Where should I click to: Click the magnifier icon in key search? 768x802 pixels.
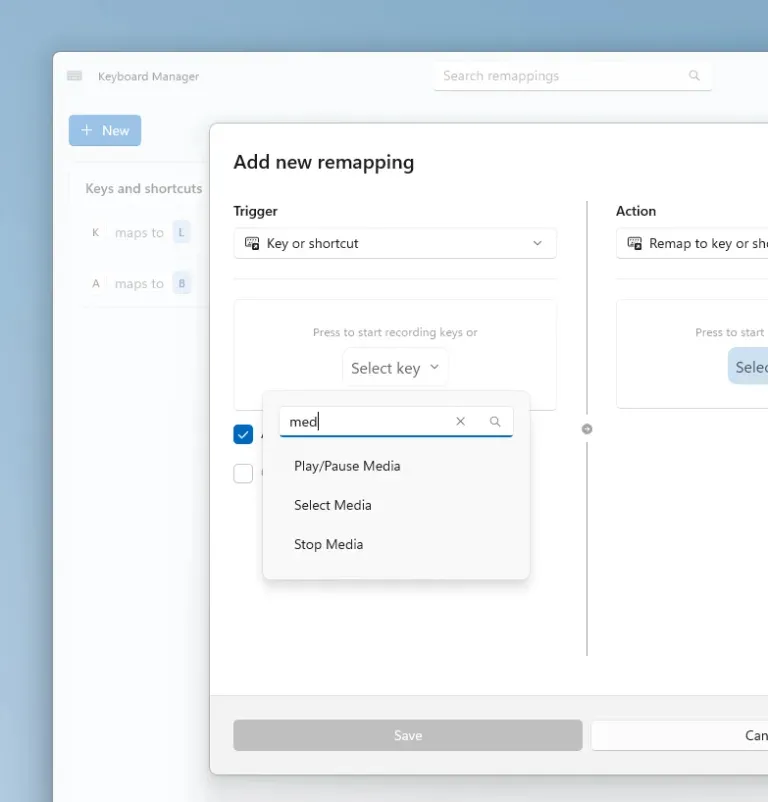[494, 421]
